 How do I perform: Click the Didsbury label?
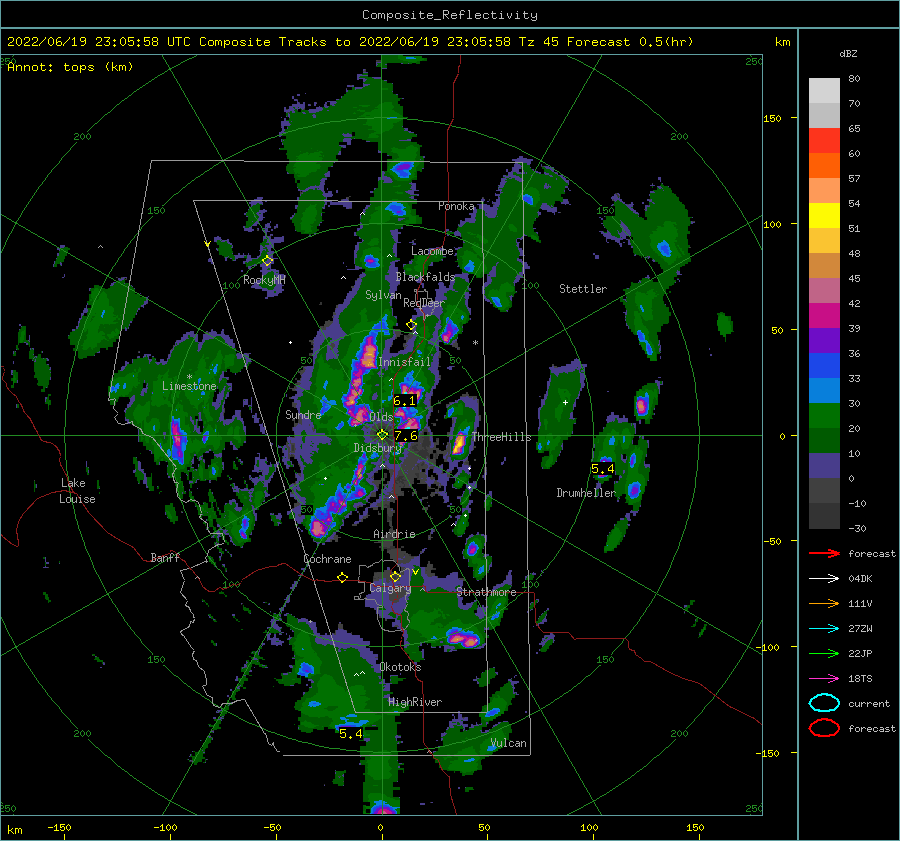[377, 448]
